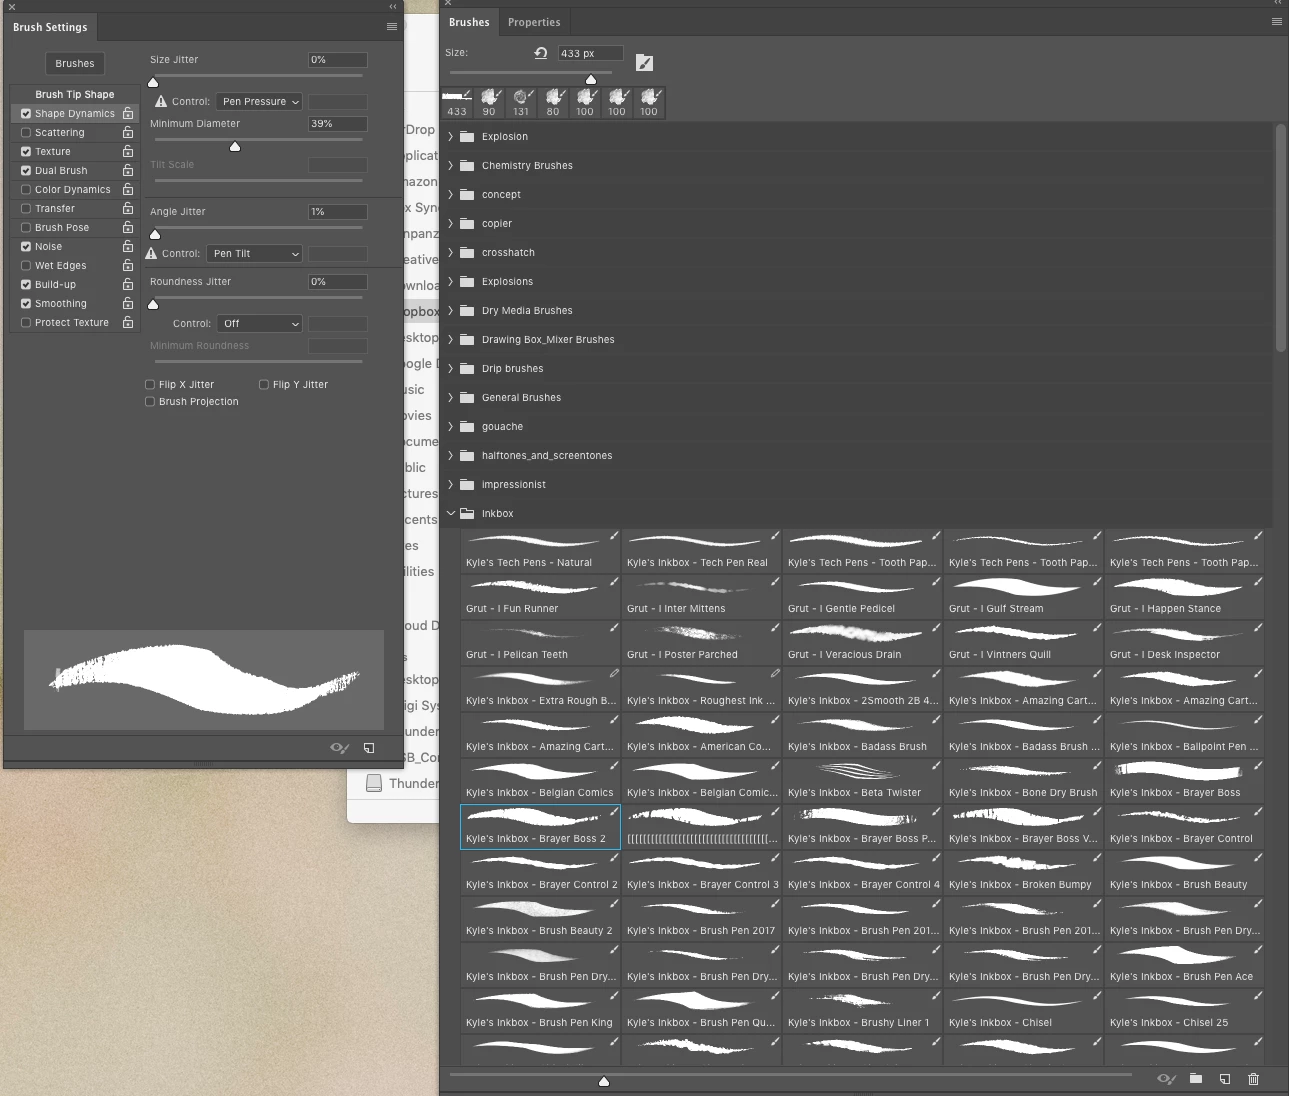Image resolution: width=1289 pixels, height=1096 pixels.
Task: Toggle lock icon for Smoothing
Action: (128, 303)
